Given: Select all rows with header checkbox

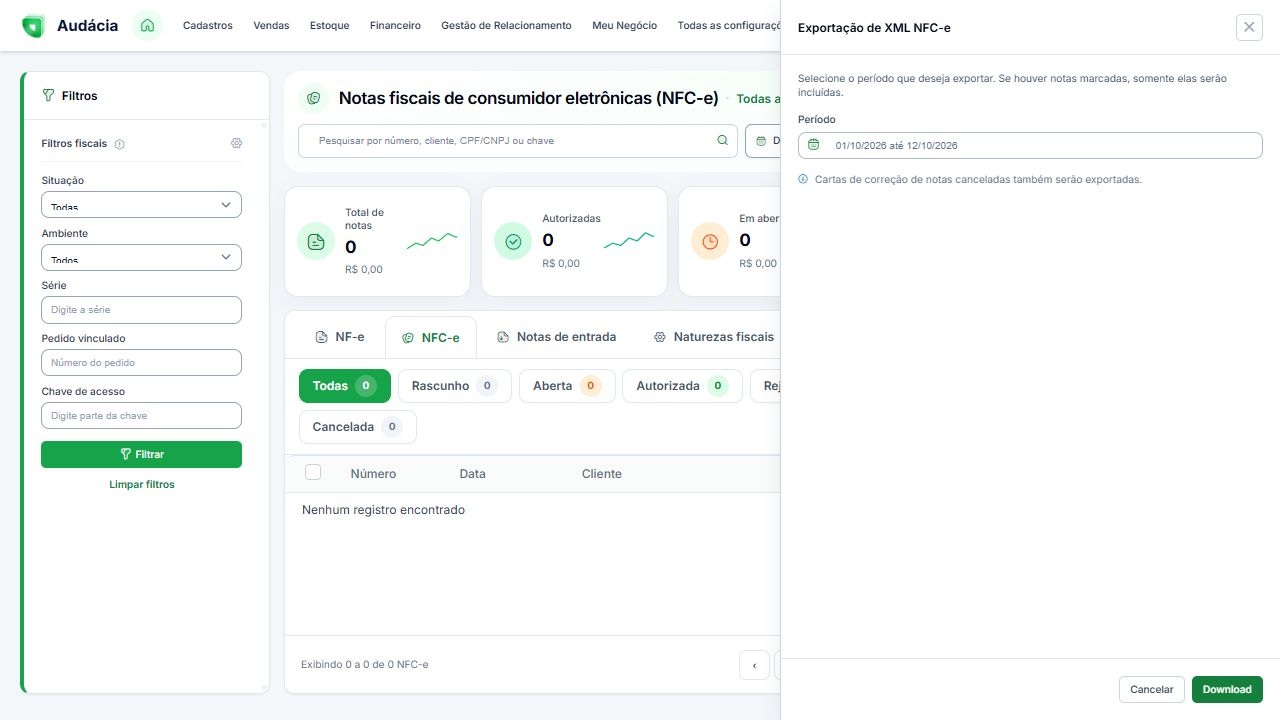Looking at the screenshot, I should point(313,472).
